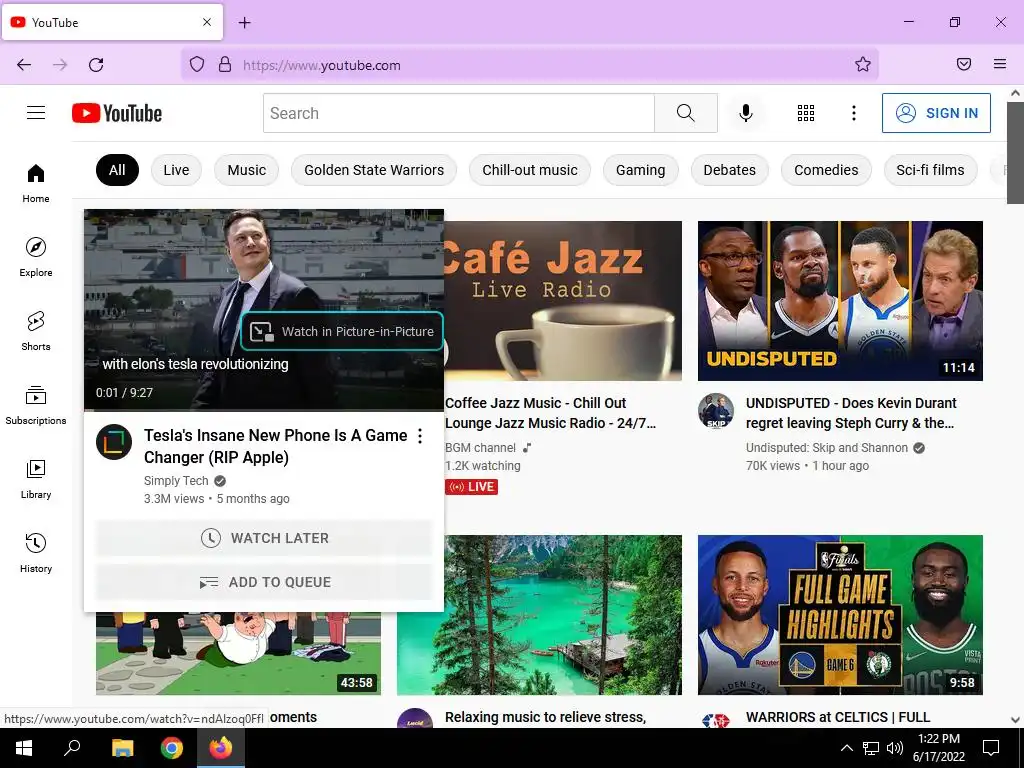The height and width of the screenshot is (768, 1024).
Task: Open the Family Guy 43:58 thumbnail
Action: [x=238, y=653]
